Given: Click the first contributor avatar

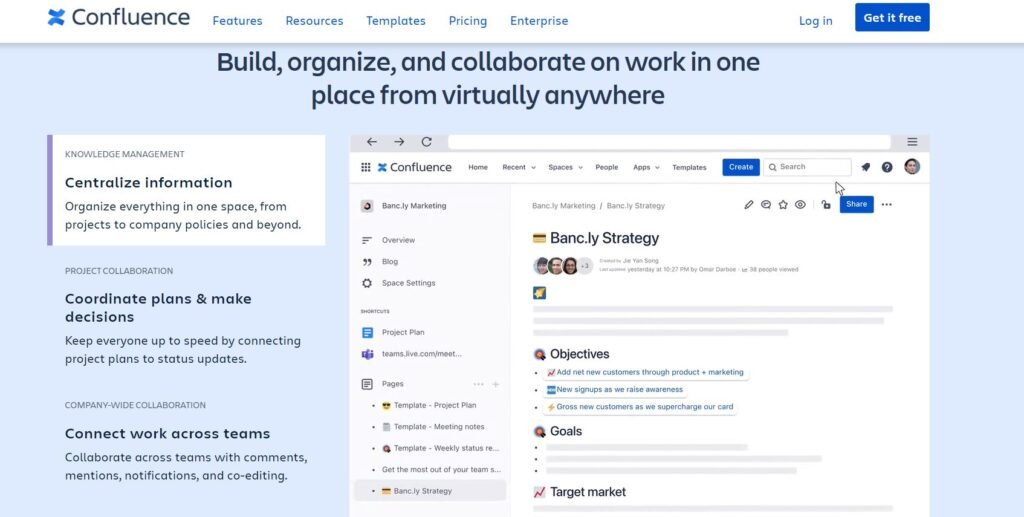Looking at the screenshot, I should [x=541, y=266].
